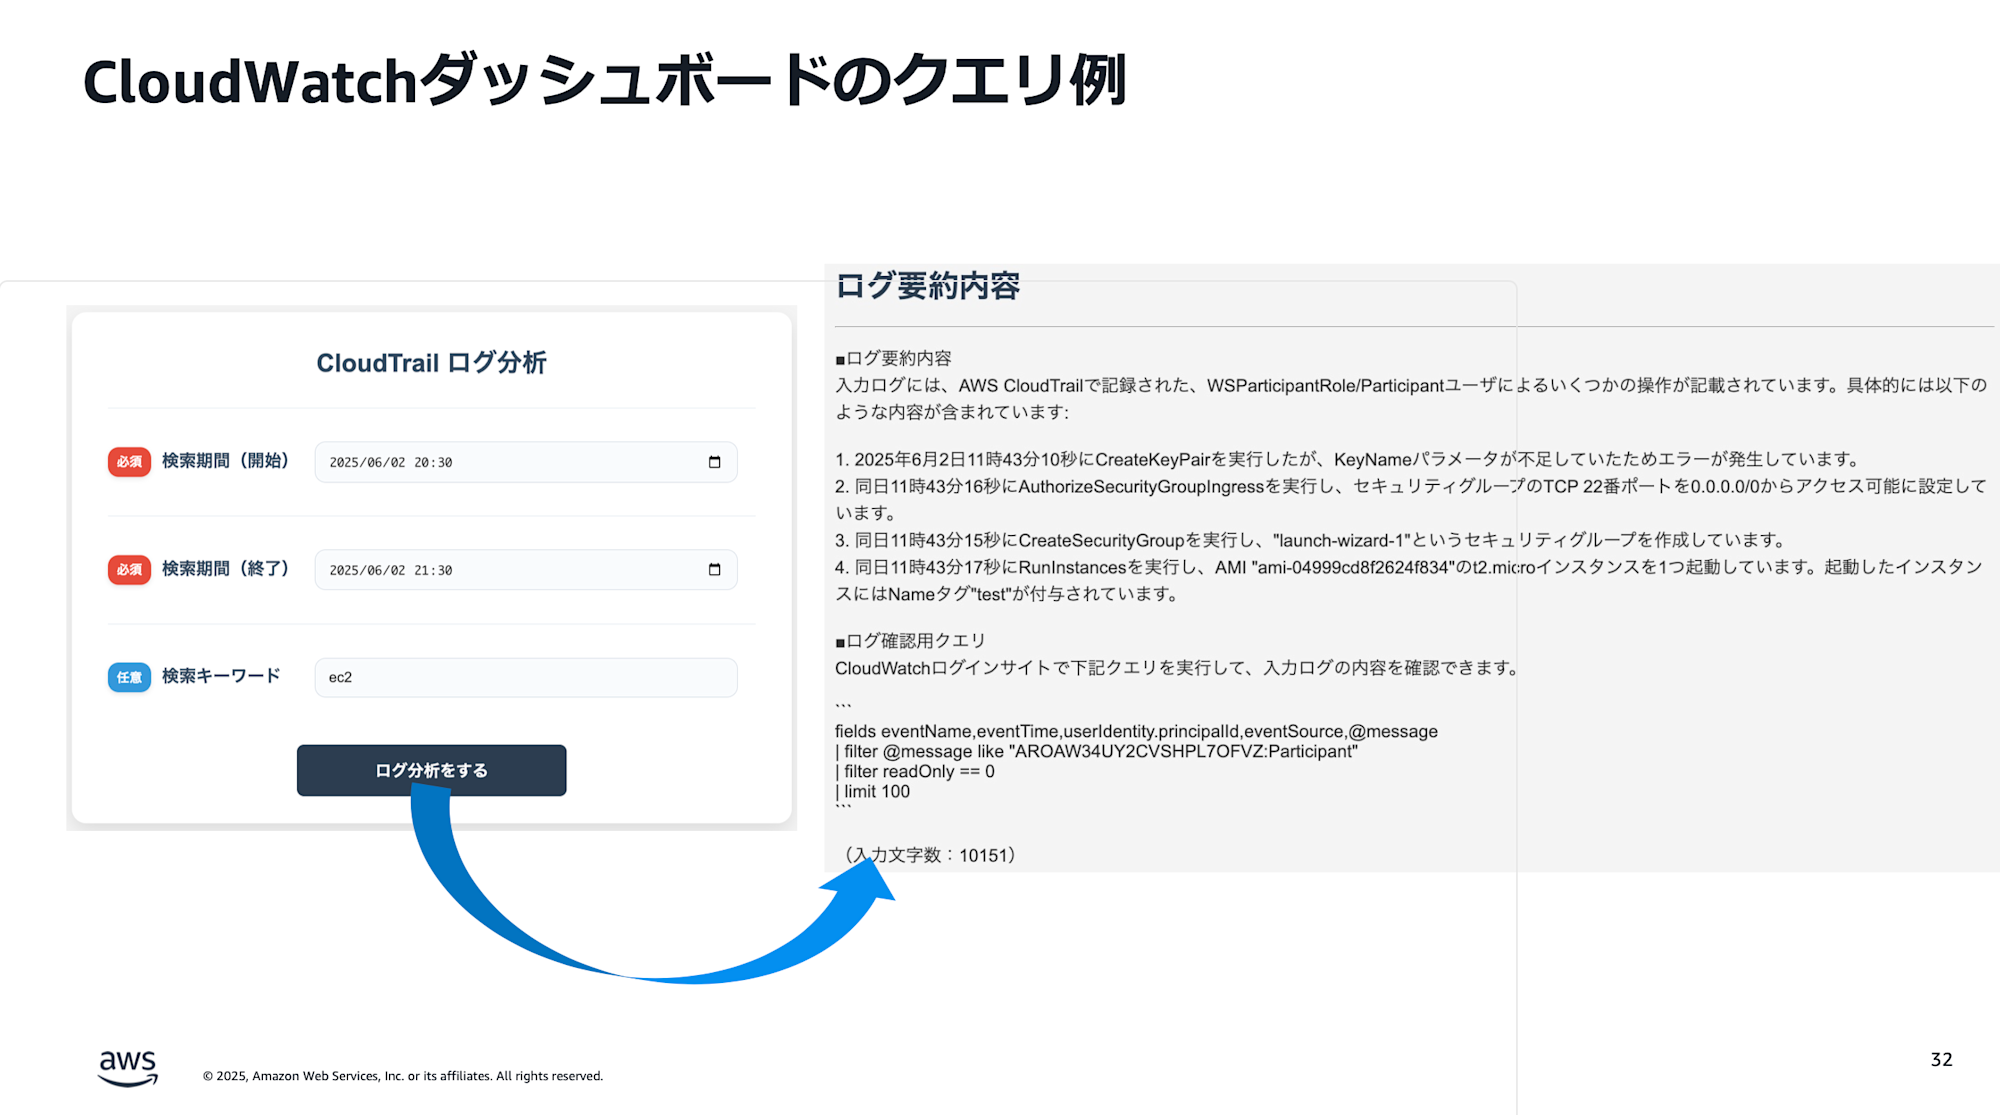Focus the end date field 2025/06/02 21:30
The image size is (2000, 1115).
526,570
